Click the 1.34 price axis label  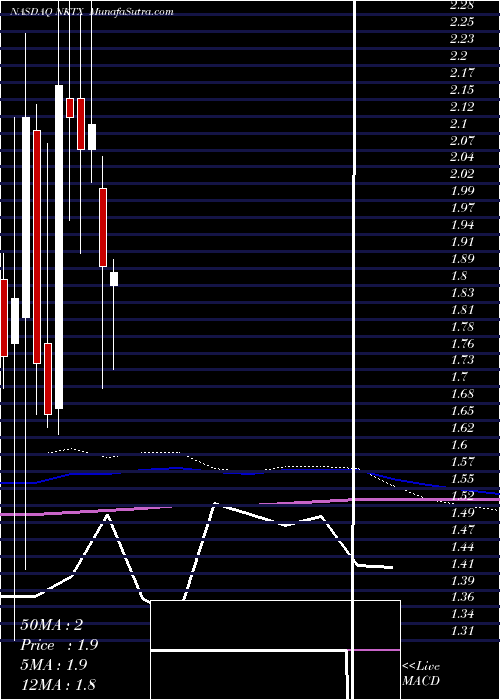[x=462, y=614]
